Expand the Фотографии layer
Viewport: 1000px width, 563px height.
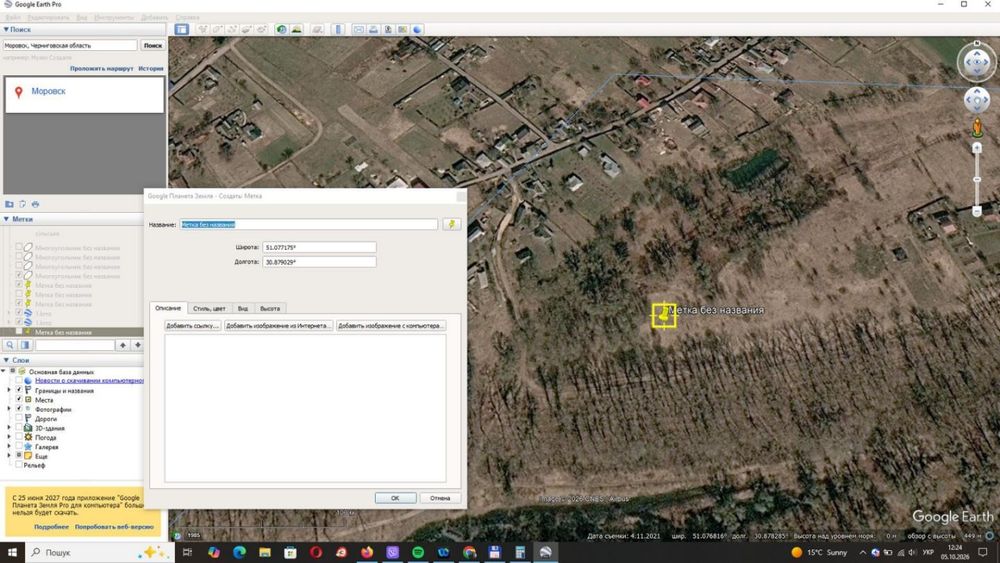tap(9, 409)
